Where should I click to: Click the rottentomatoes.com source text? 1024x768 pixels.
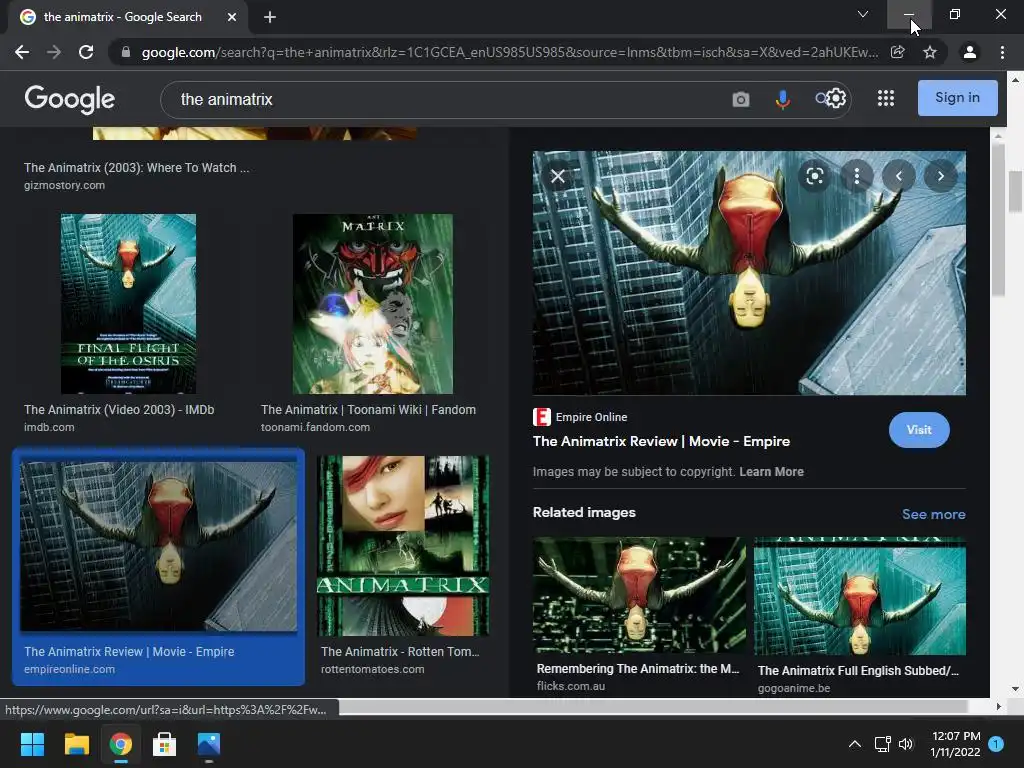click(x=372, y=669)
